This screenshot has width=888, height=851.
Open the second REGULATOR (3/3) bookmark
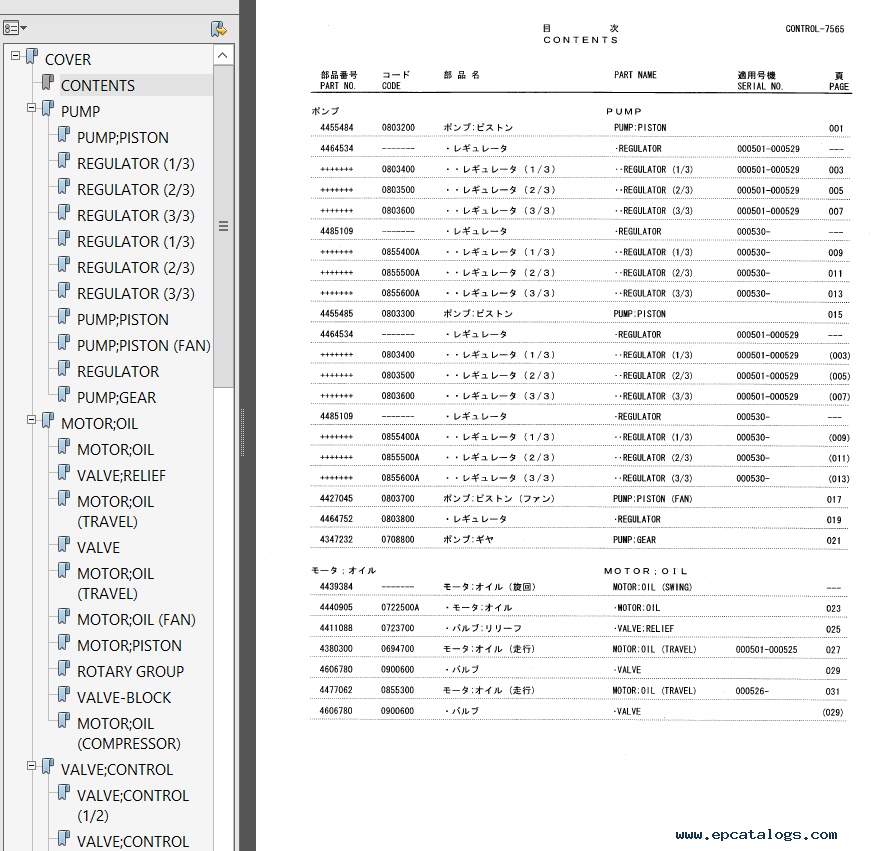click(135, 293)
